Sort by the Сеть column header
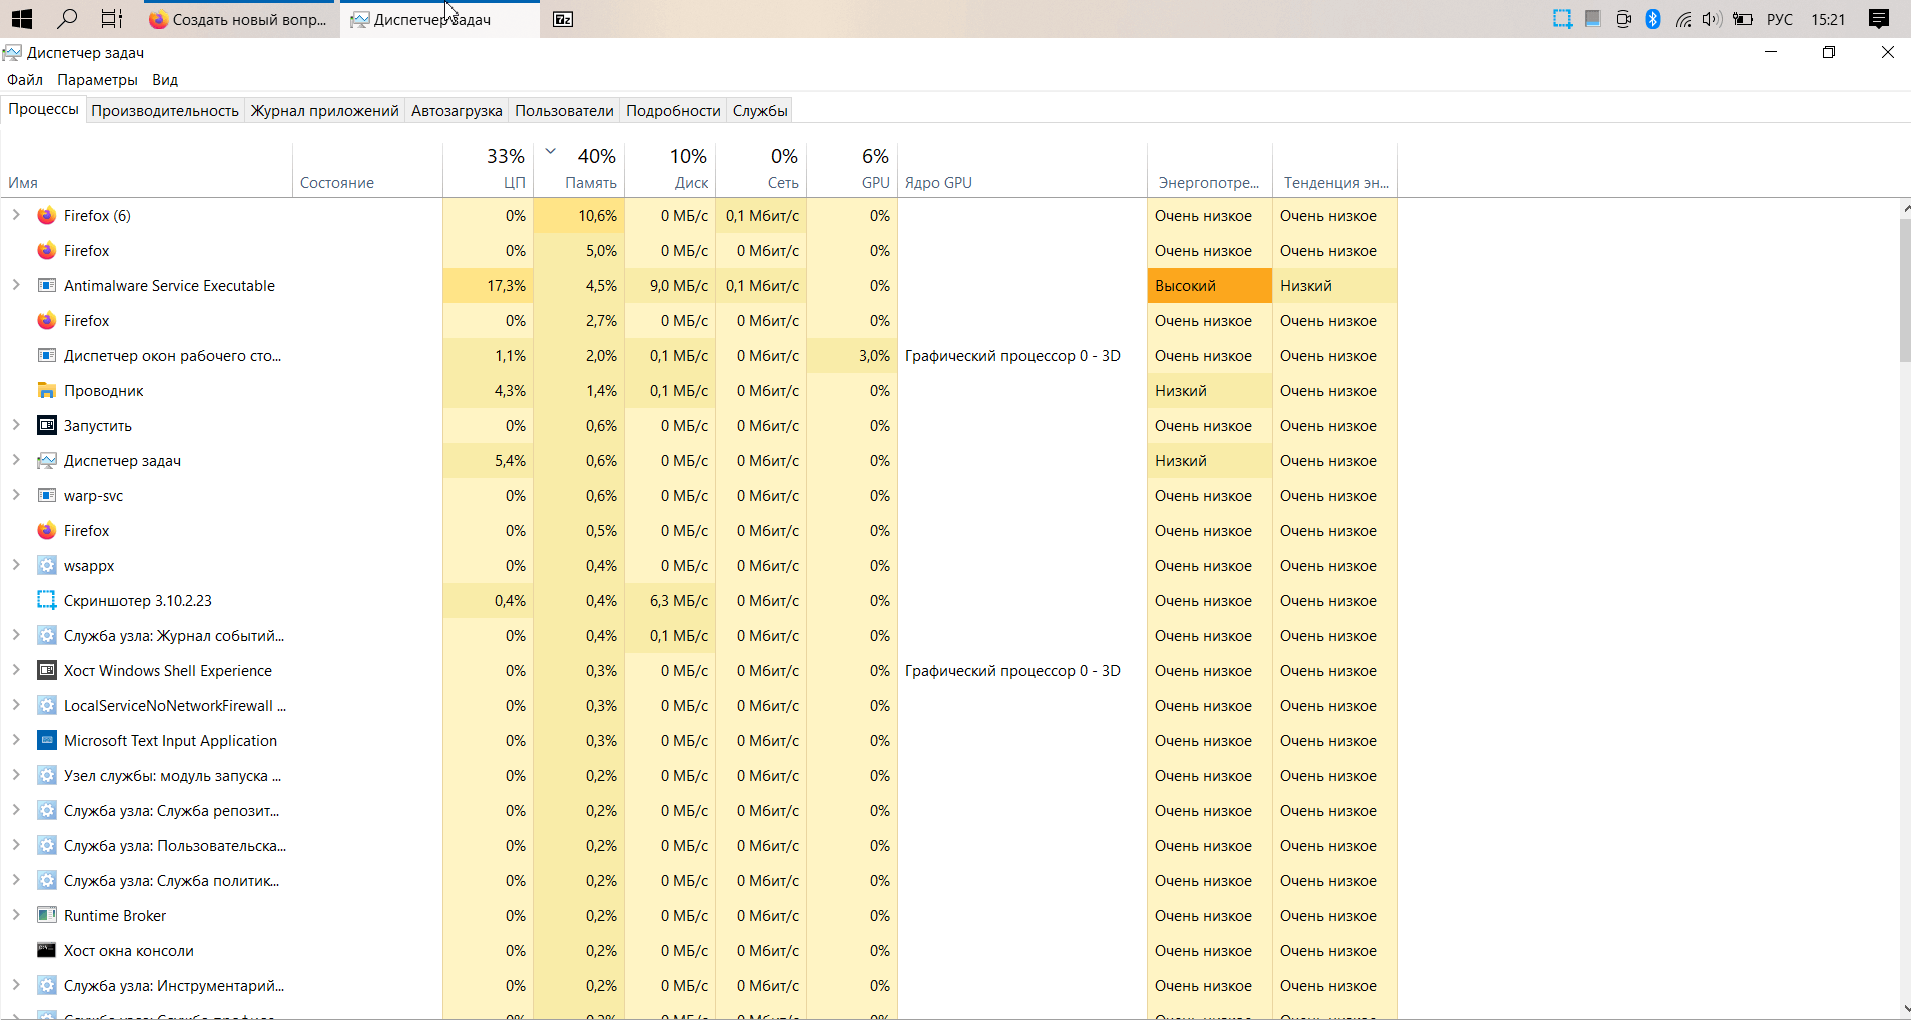Image resolution: width=1911 pixels, height=1032 pixels. point(761,170)
